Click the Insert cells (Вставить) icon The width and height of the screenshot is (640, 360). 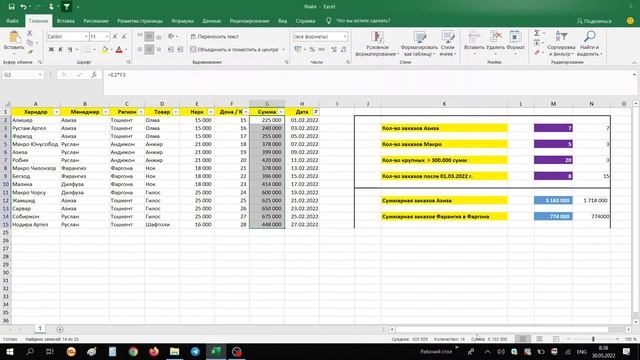click(x=474, y=36)
